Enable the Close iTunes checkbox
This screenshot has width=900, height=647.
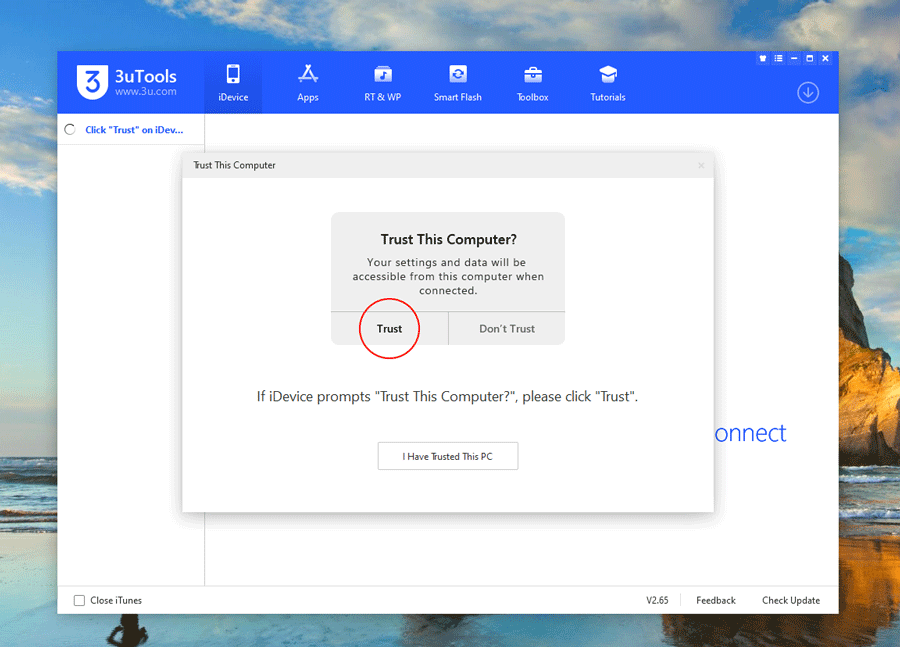click(80, 600)
